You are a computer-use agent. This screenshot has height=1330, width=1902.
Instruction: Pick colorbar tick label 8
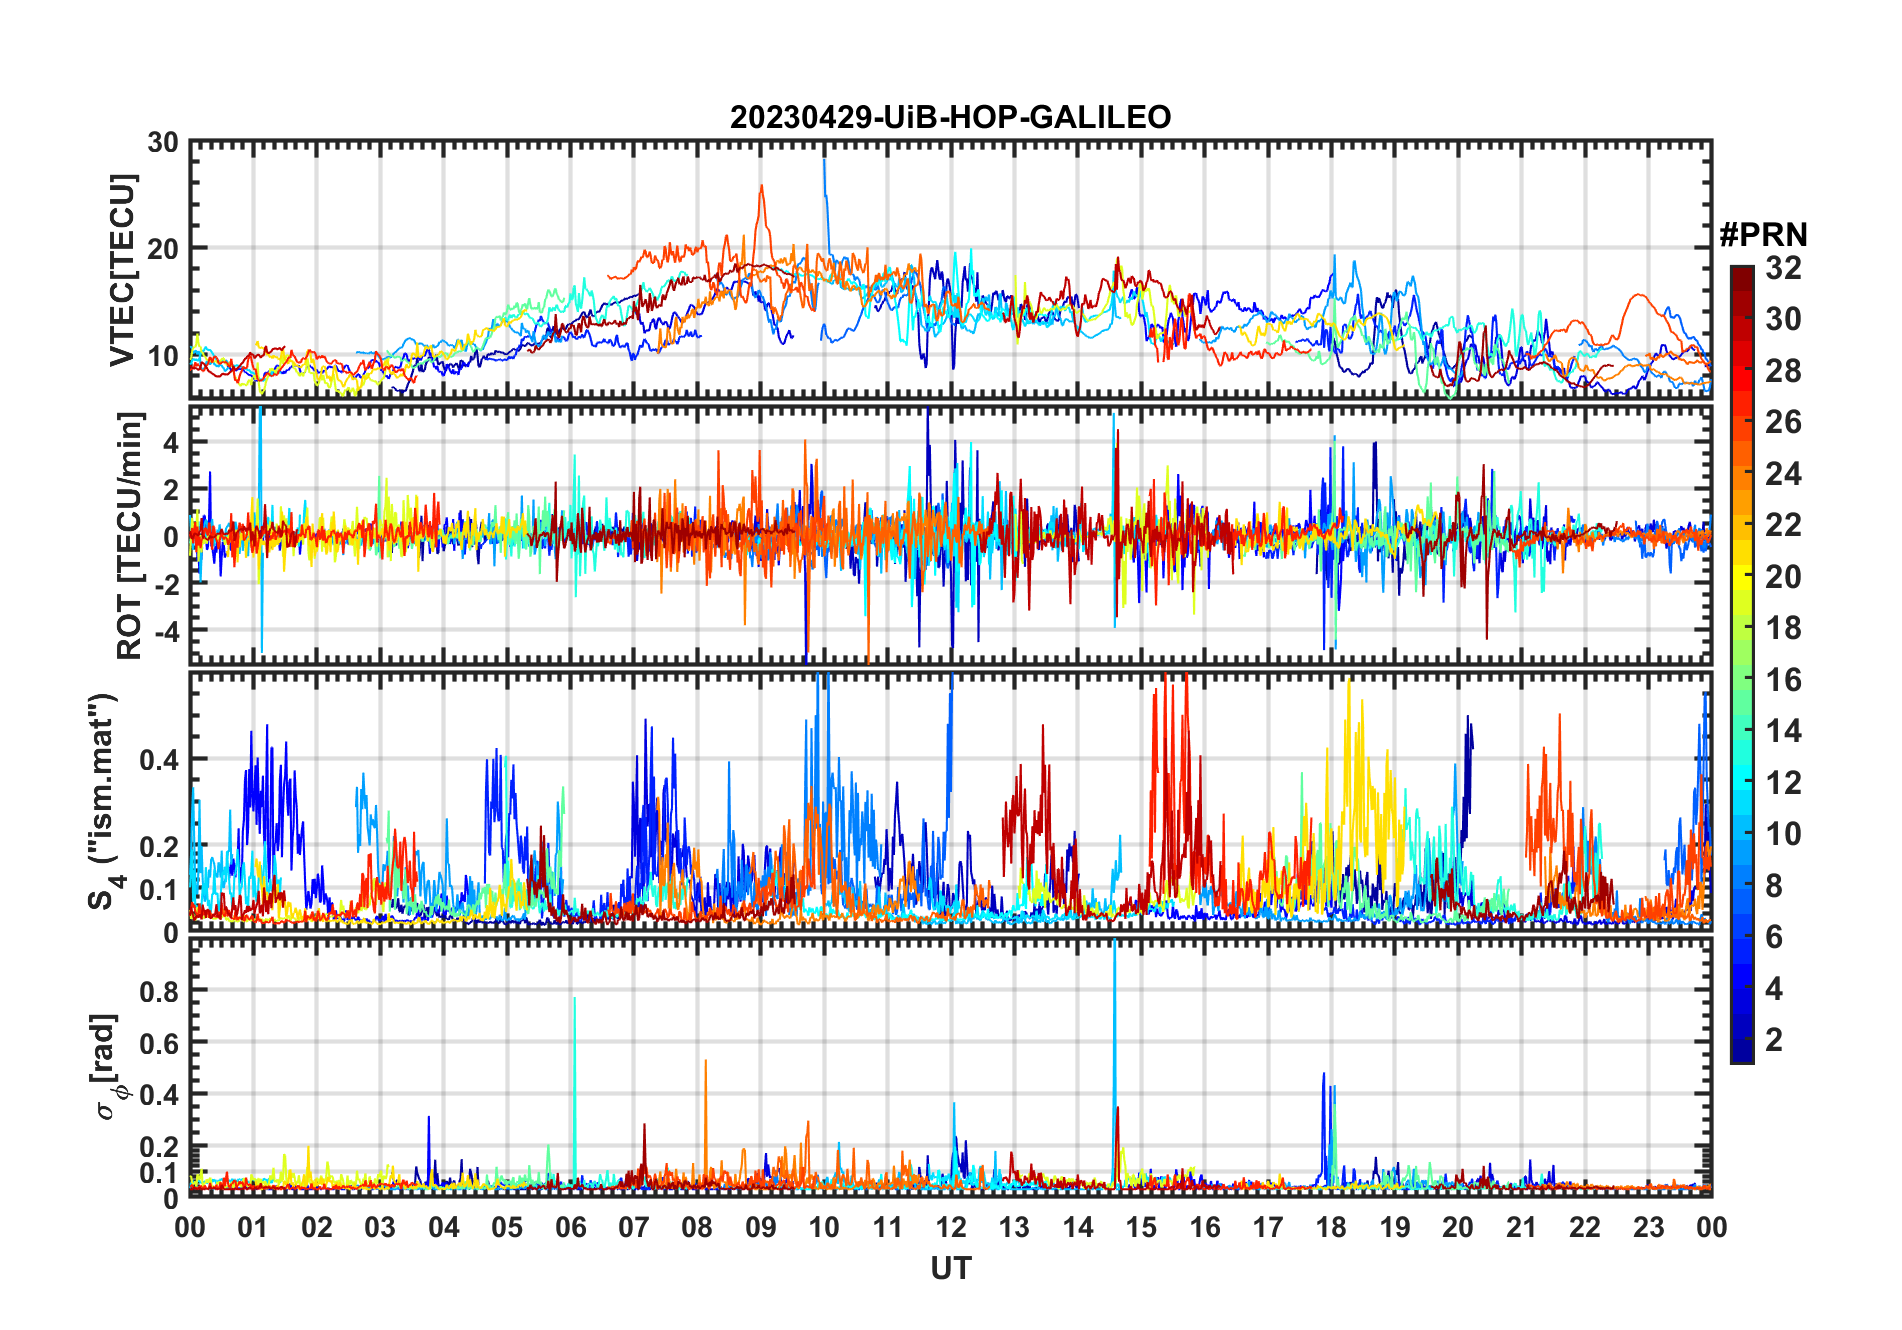pos(1774,885)
